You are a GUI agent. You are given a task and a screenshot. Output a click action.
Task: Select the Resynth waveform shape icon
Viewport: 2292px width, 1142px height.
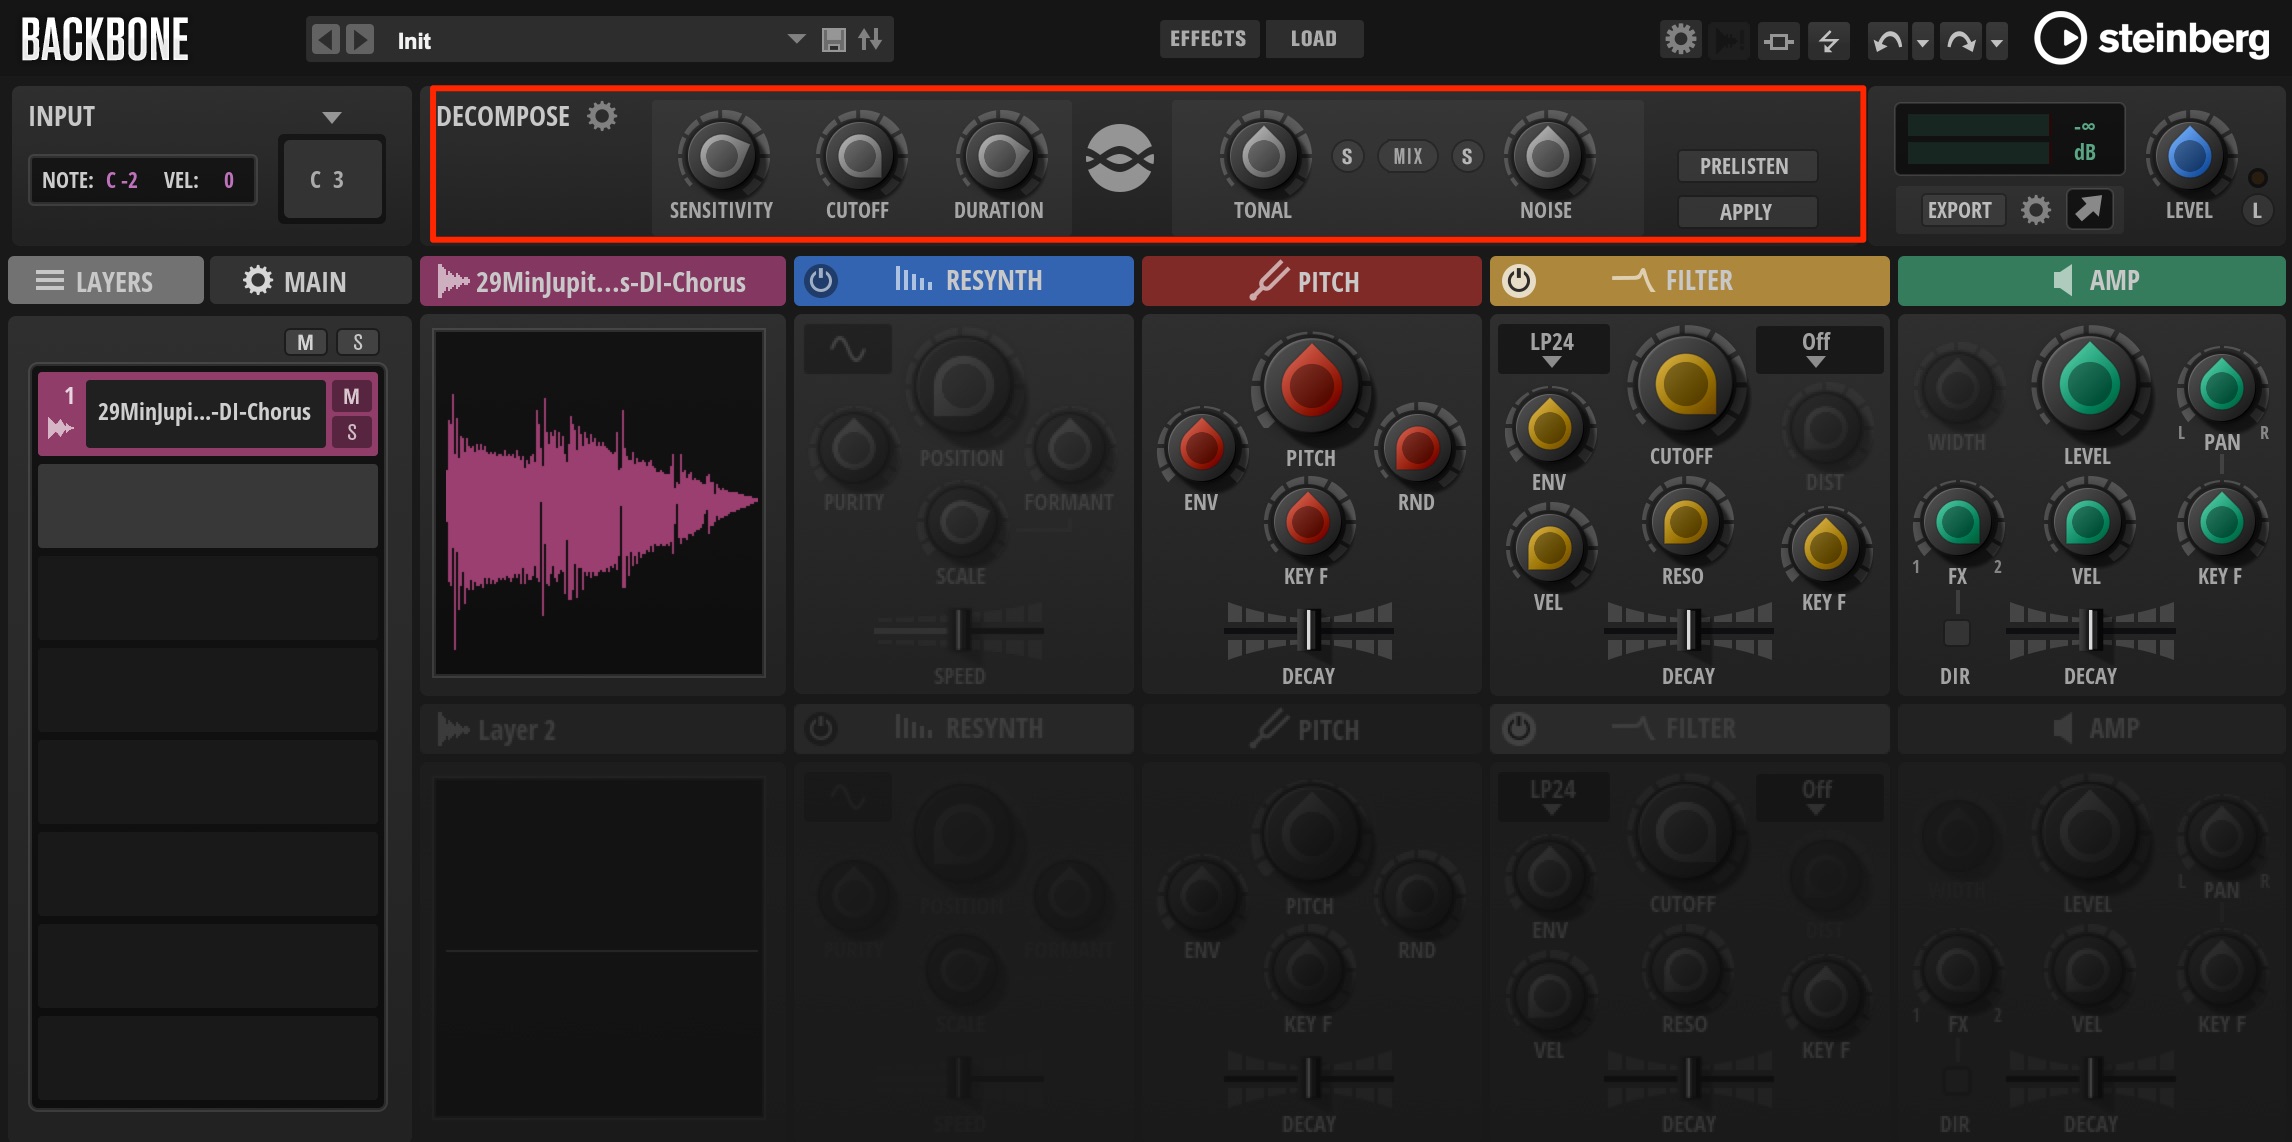pyautogui.click(x=847, y=349)
